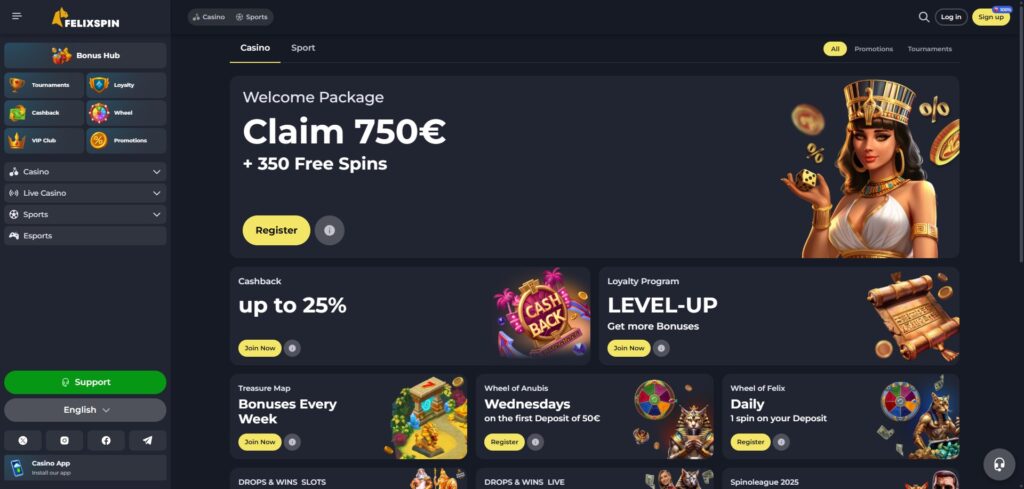Click the search magnifier icon
The height and width of the screenshot is (489, 1024).
pyautogui.click(x=923, y=17)
